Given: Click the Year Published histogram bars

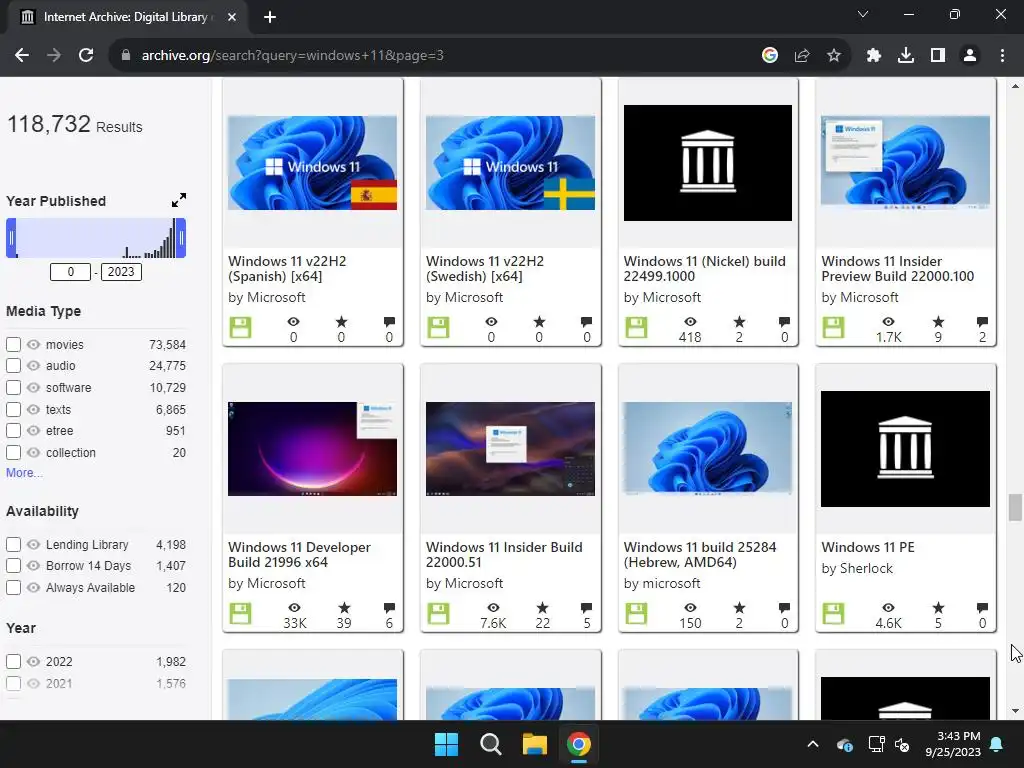Looking at the screenshot, I should tap(96, 238).
